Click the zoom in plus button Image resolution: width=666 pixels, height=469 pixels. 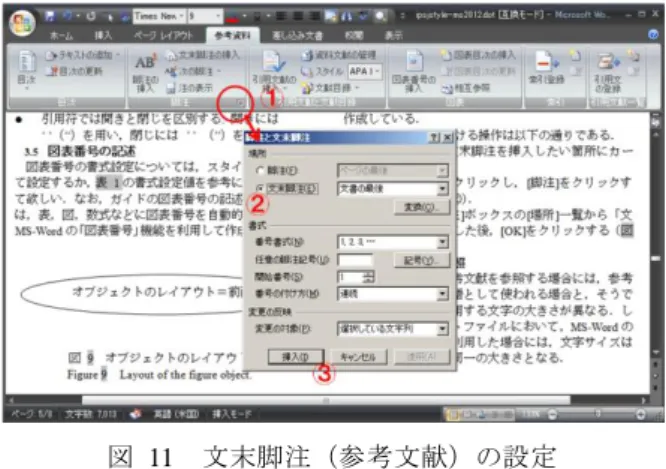[x=641, y=414]
